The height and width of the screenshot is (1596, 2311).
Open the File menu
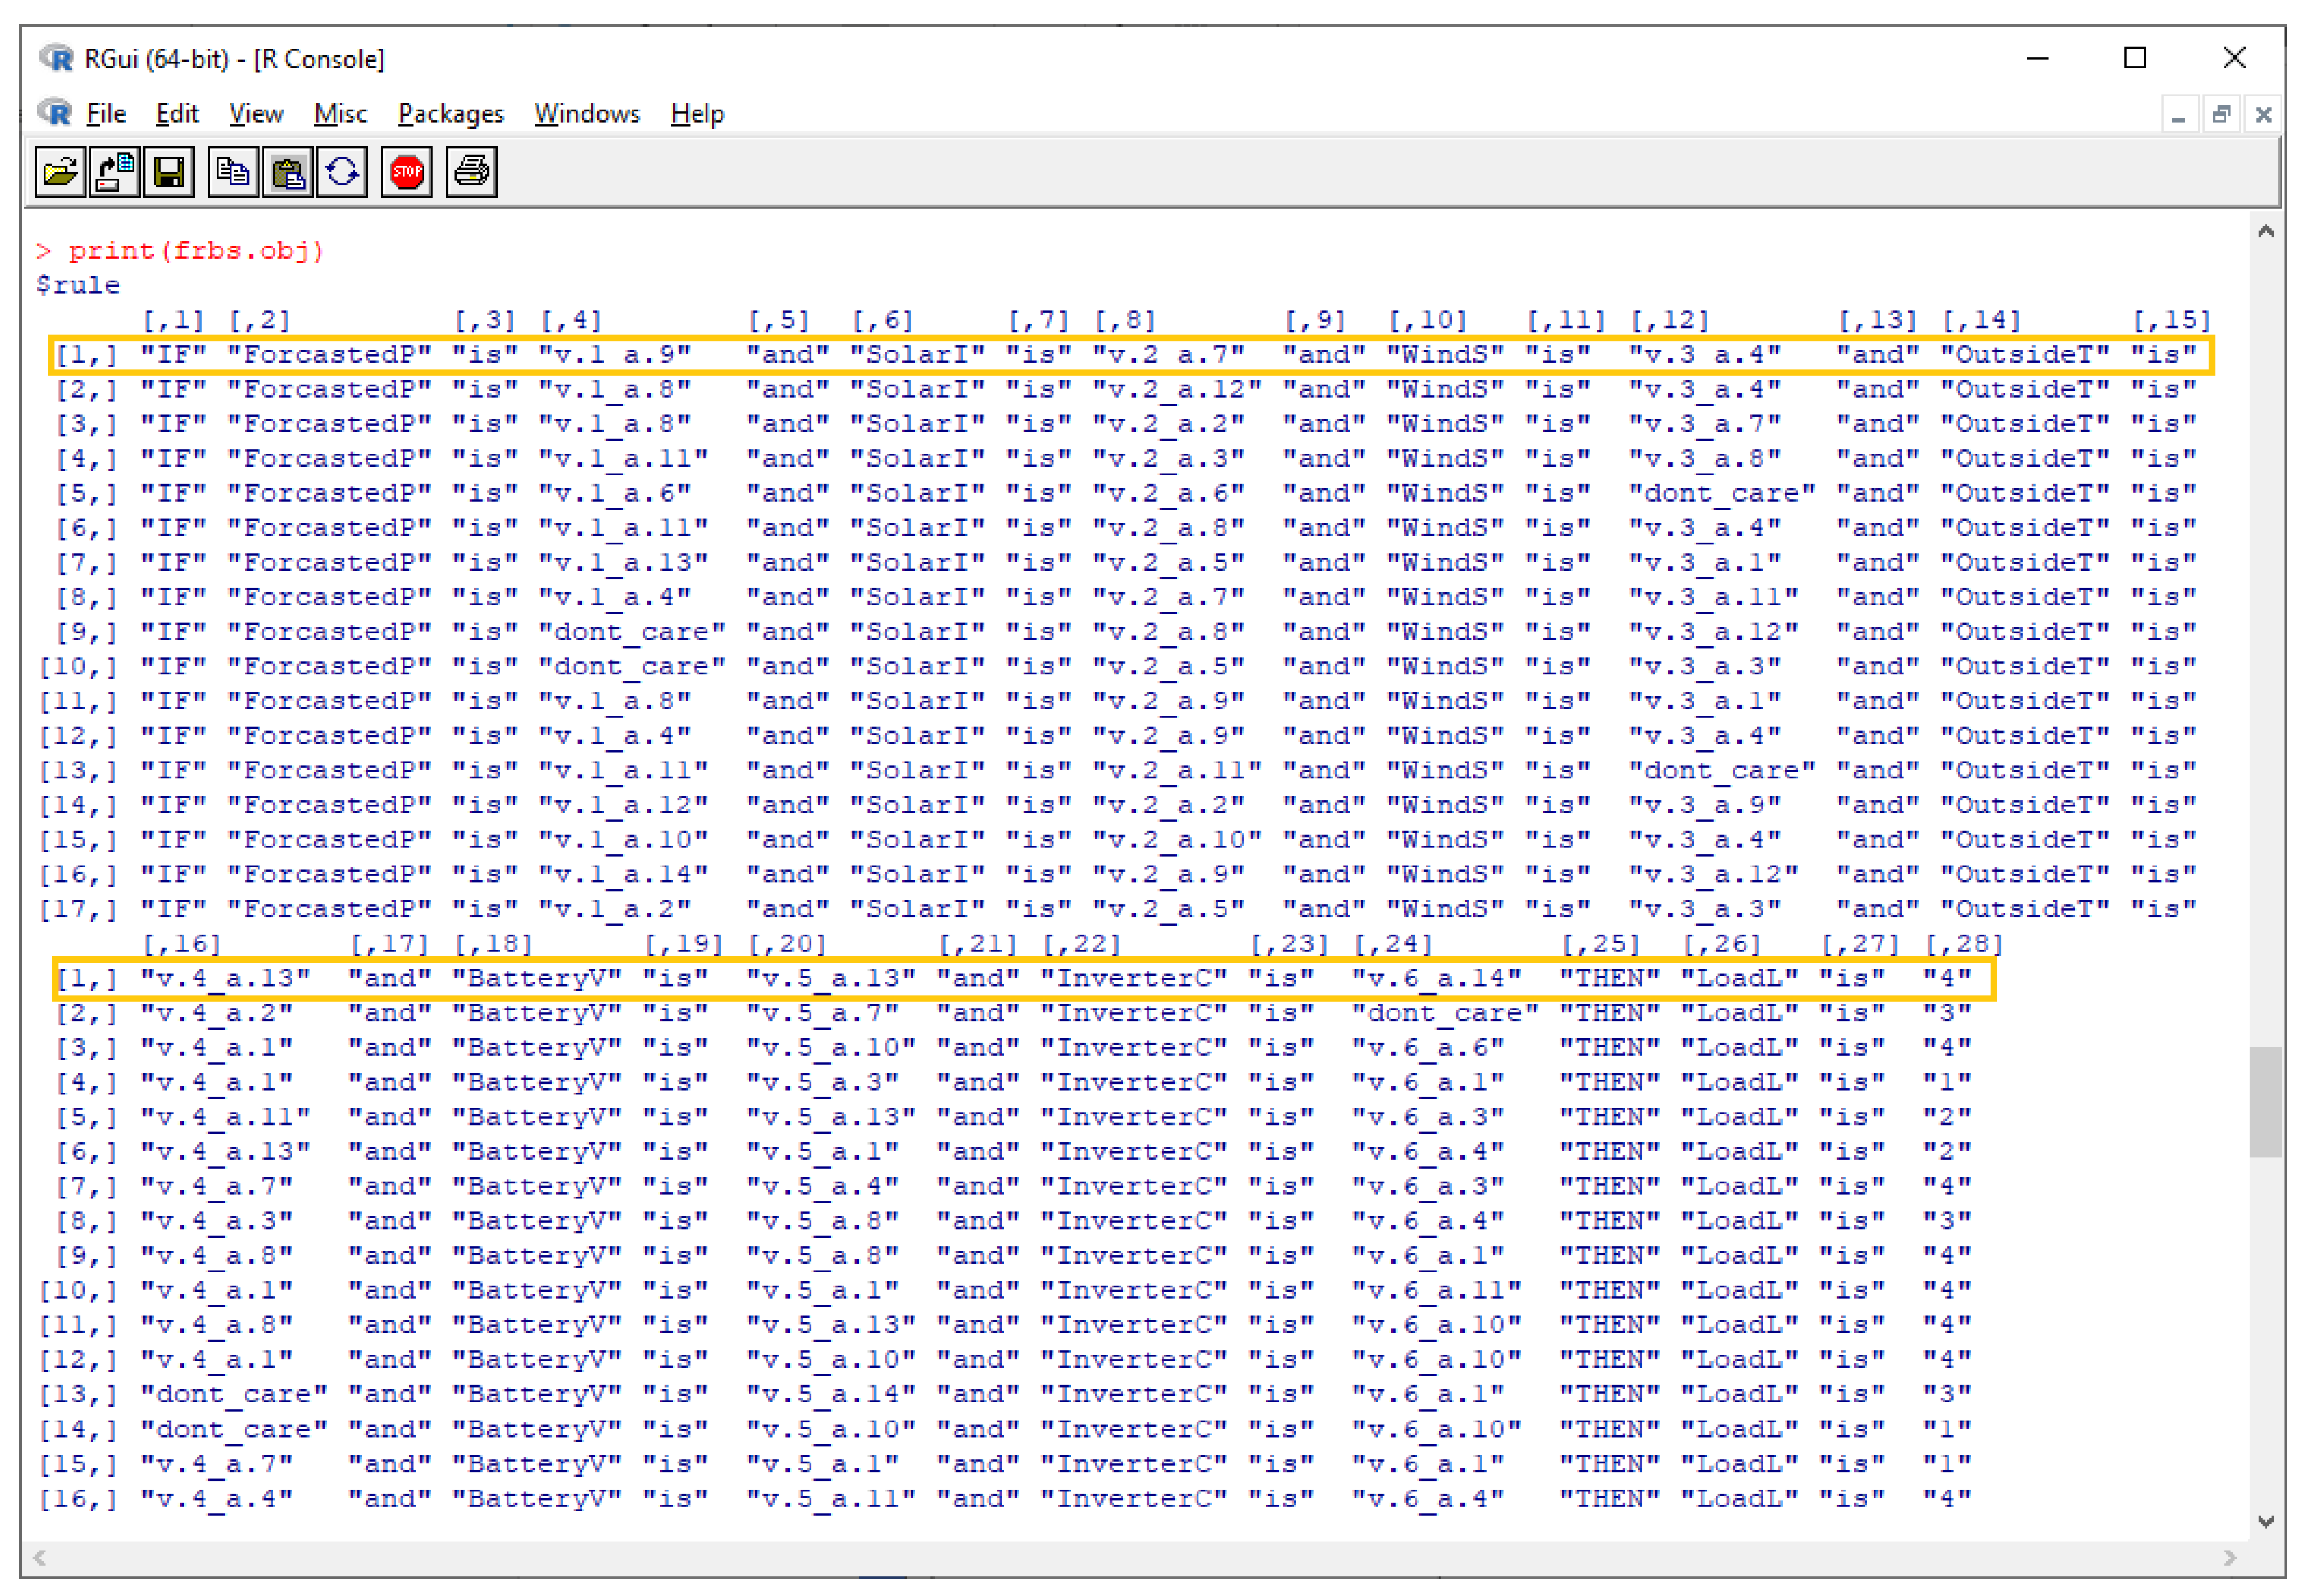point(106,114)
